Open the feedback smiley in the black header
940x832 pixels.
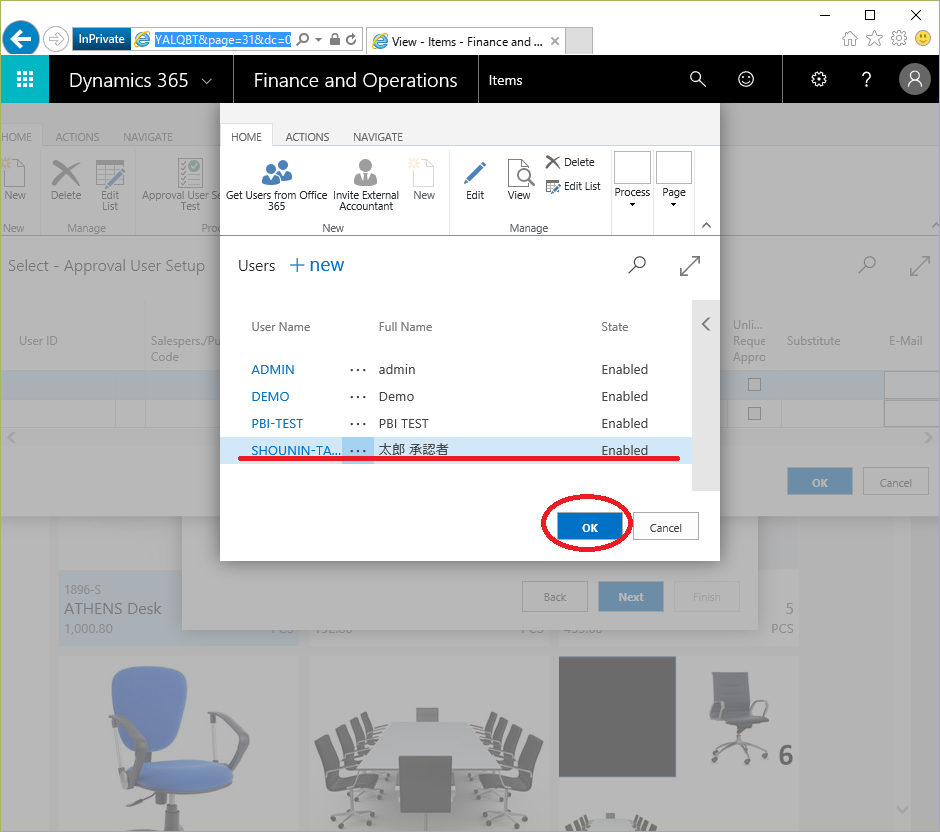tap(746, 79)
